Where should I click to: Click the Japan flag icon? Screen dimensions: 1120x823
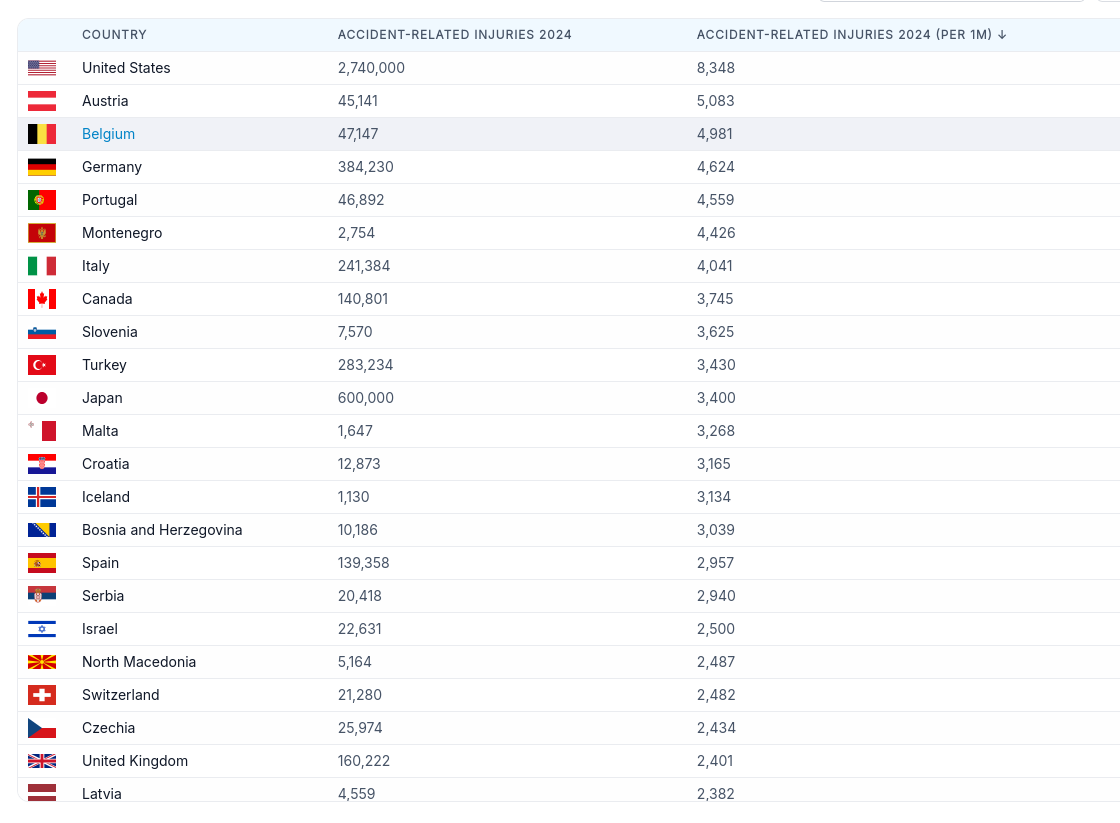pyautogui.click(x=41, y=398)
